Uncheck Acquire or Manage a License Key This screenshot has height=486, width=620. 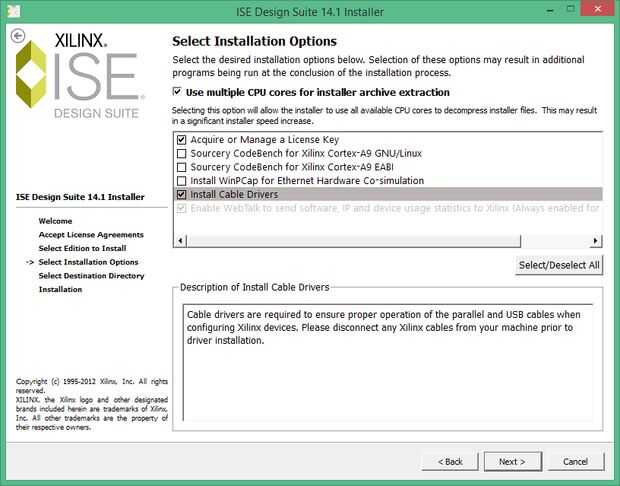(181, 140)
